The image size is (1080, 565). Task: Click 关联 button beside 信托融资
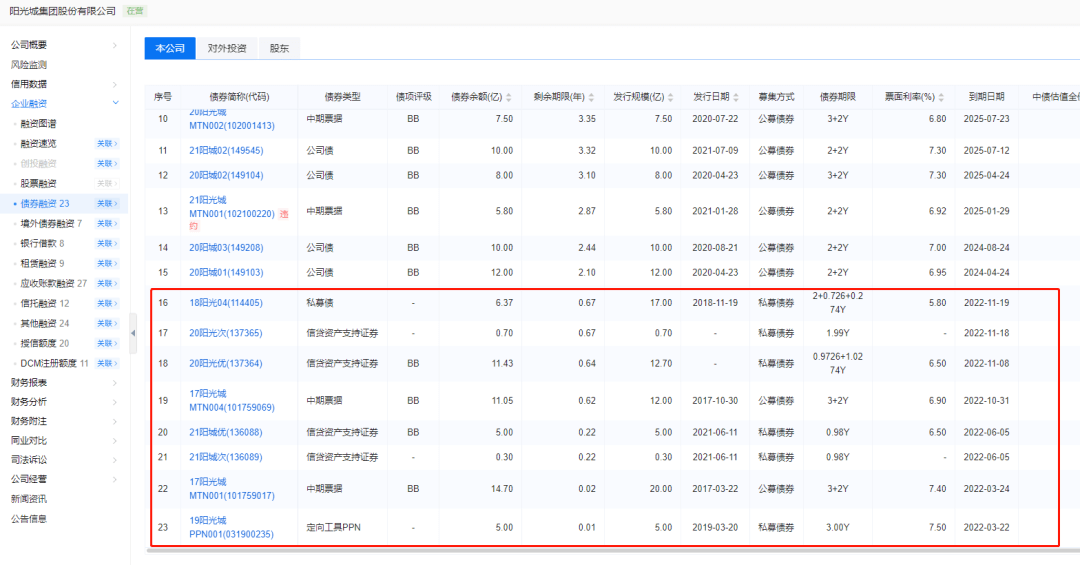[107, 304]
